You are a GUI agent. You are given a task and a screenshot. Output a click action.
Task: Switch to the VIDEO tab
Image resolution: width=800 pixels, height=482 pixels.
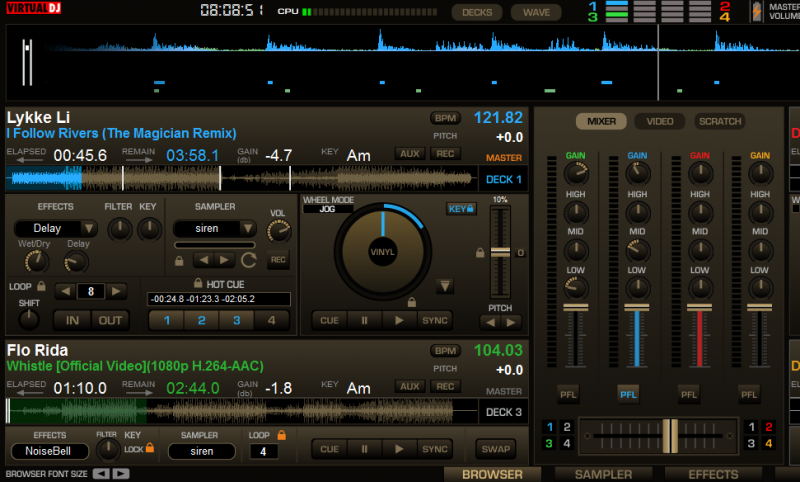(660, 121)
